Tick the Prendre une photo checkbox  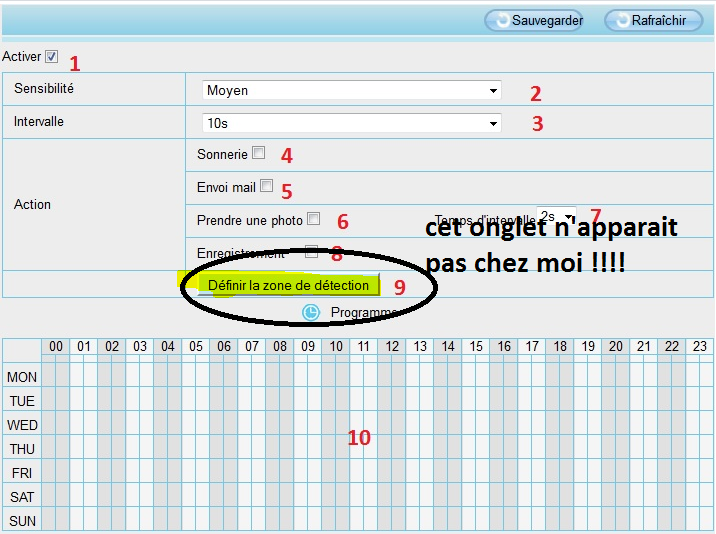(x=314, y=218)
